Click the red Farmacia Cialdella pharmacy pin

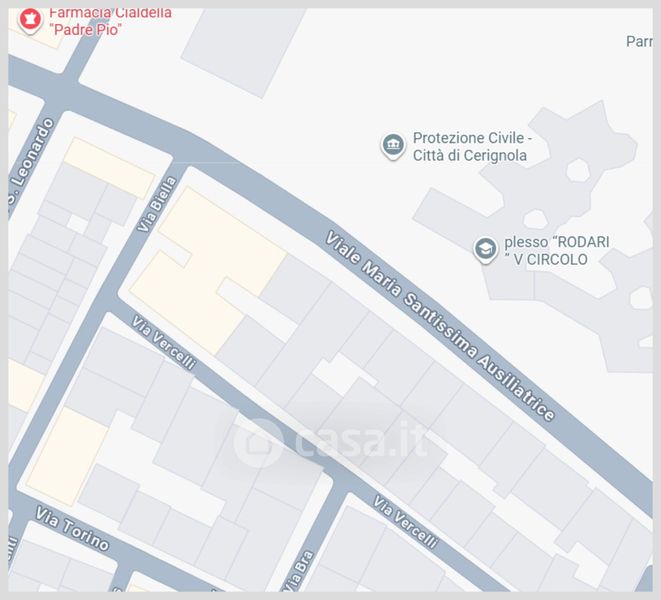point(30,20)
